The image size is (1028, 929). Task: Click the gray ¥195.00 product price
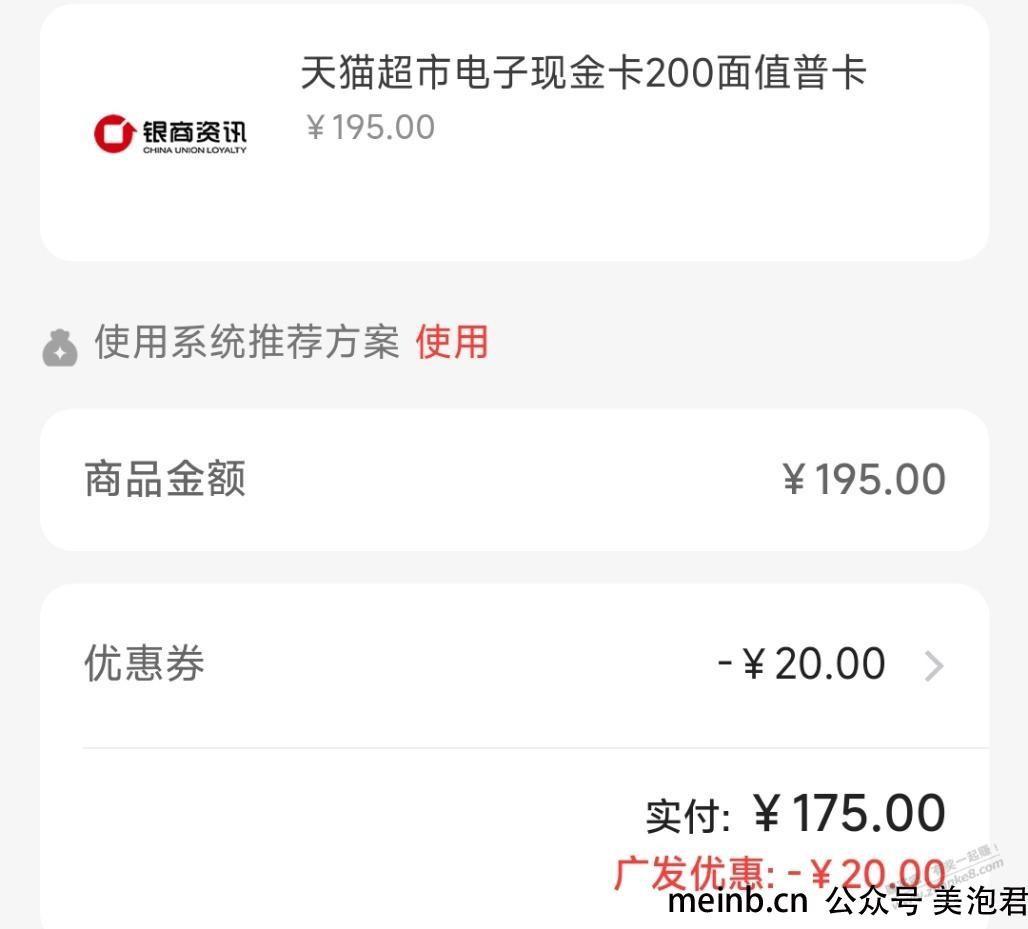point(370,127)
